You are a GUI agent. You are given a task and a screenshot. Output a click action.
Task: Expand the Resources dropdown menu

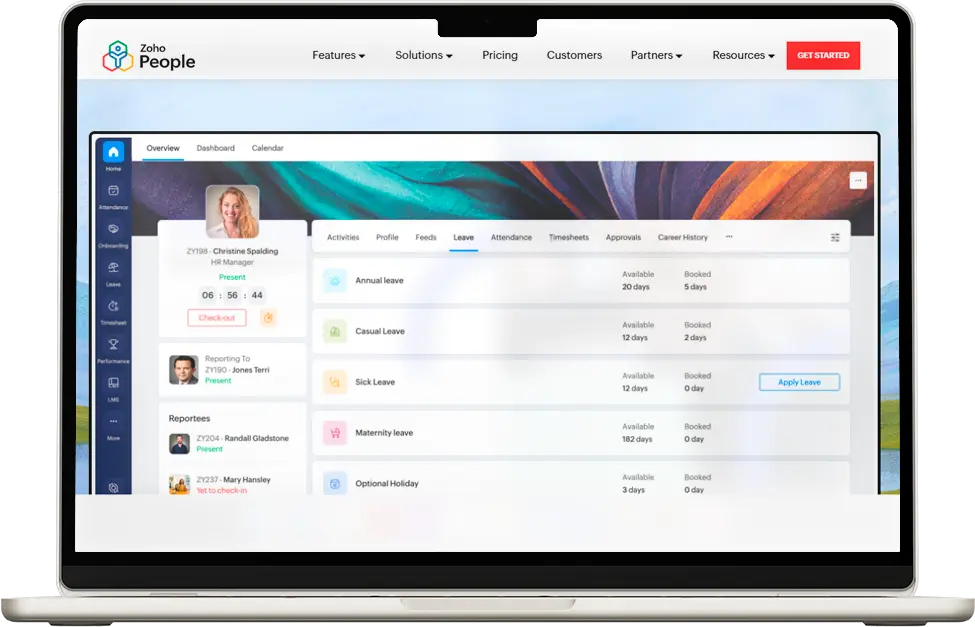[x=742, y=55]
